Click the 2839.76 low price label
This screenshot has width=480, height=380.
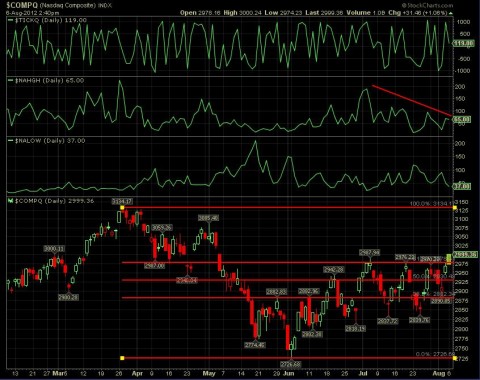[x=420, y=320]
